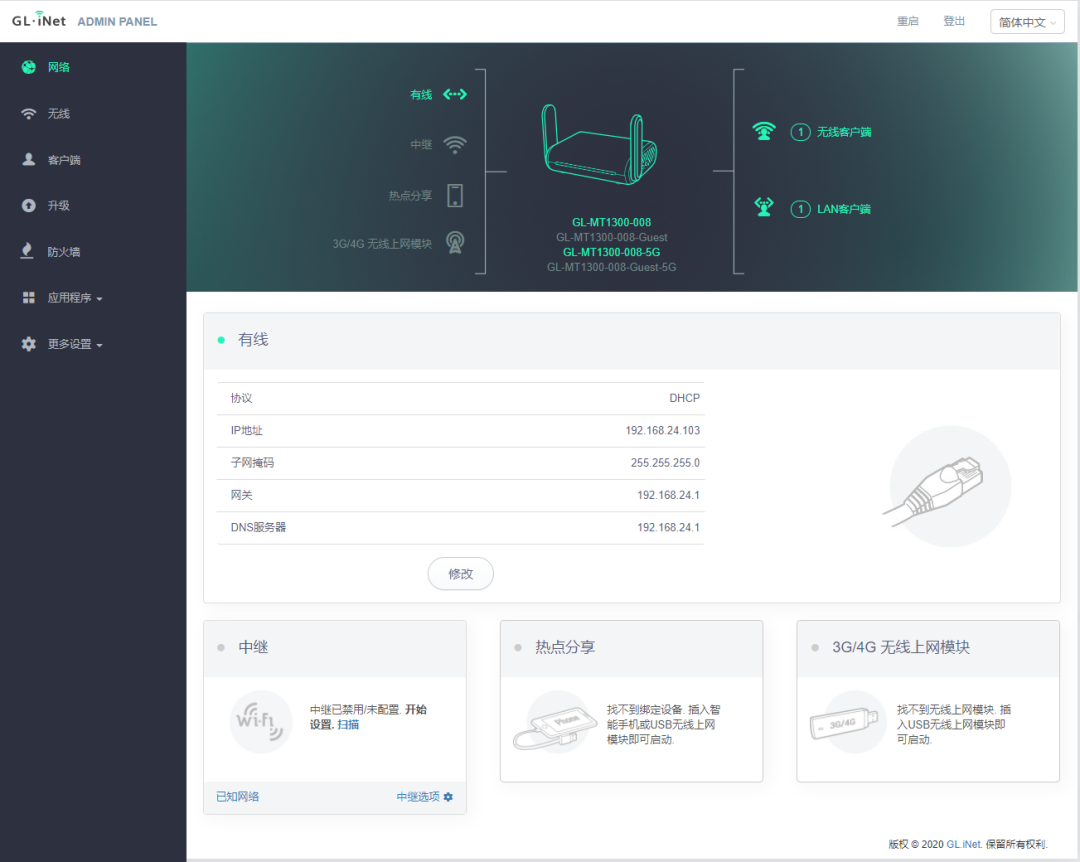Click the GL.iNet logo
The width and height of the screenshot is (1080, 862).
(39, 20)
